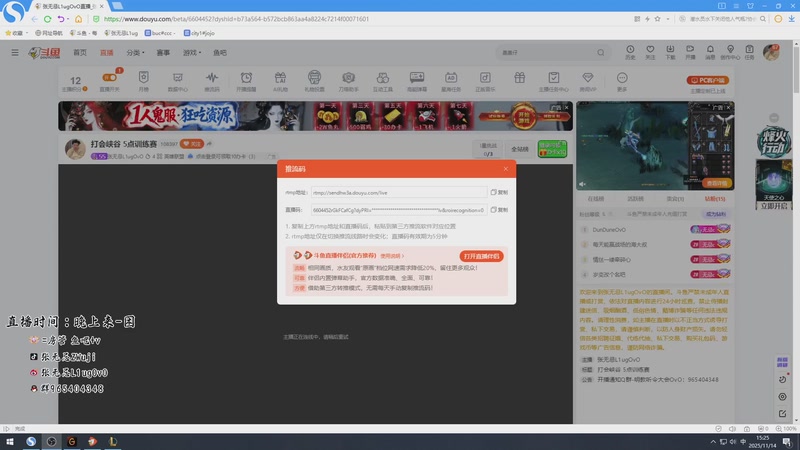The width and height of the screenshot is (800, 450).
Task: Open 赛事 in Douyu navigation
Action: [x=163, y=53]
